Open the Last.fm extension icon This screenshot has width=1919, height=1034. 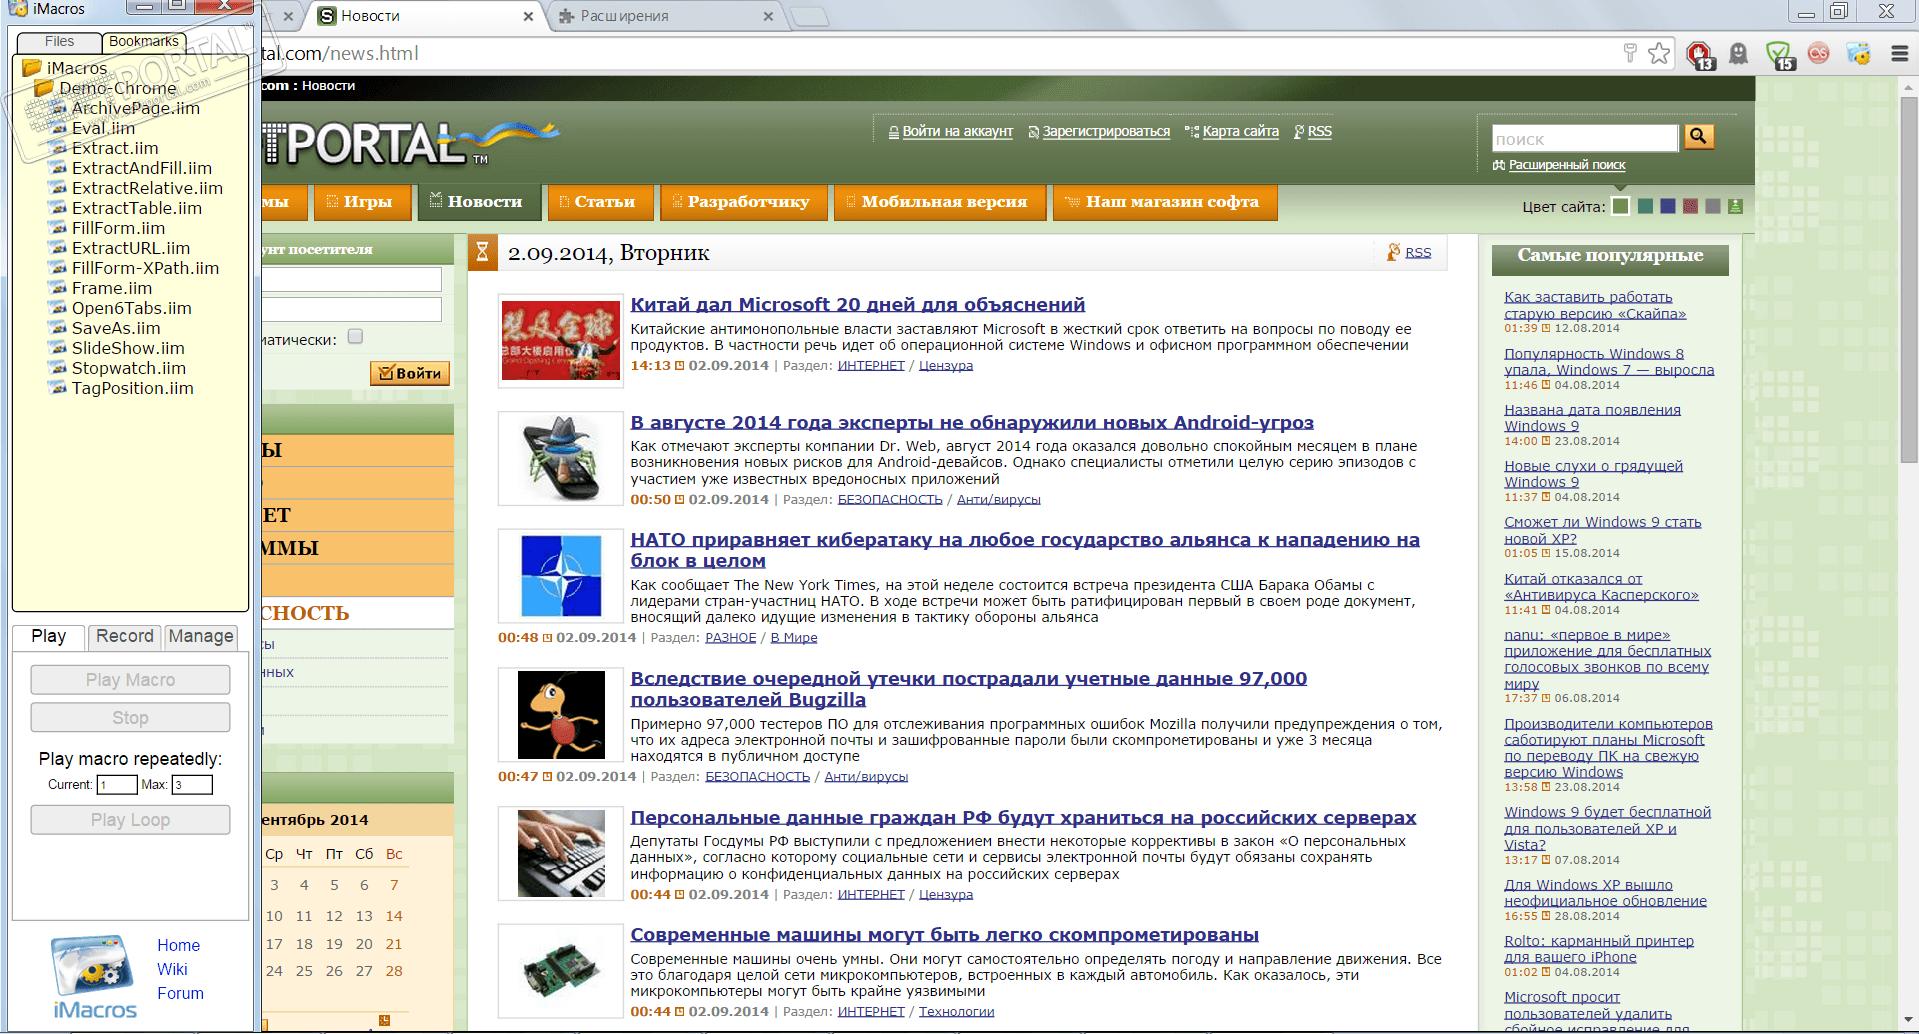coord(1819,54)
